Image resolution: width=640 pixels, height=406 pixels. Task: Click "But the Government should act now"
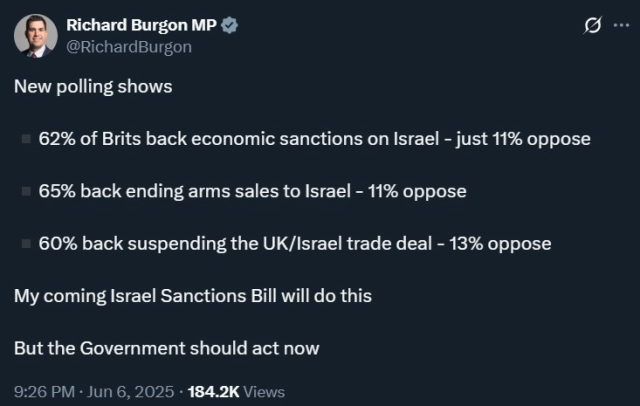(x=167, y=348)
